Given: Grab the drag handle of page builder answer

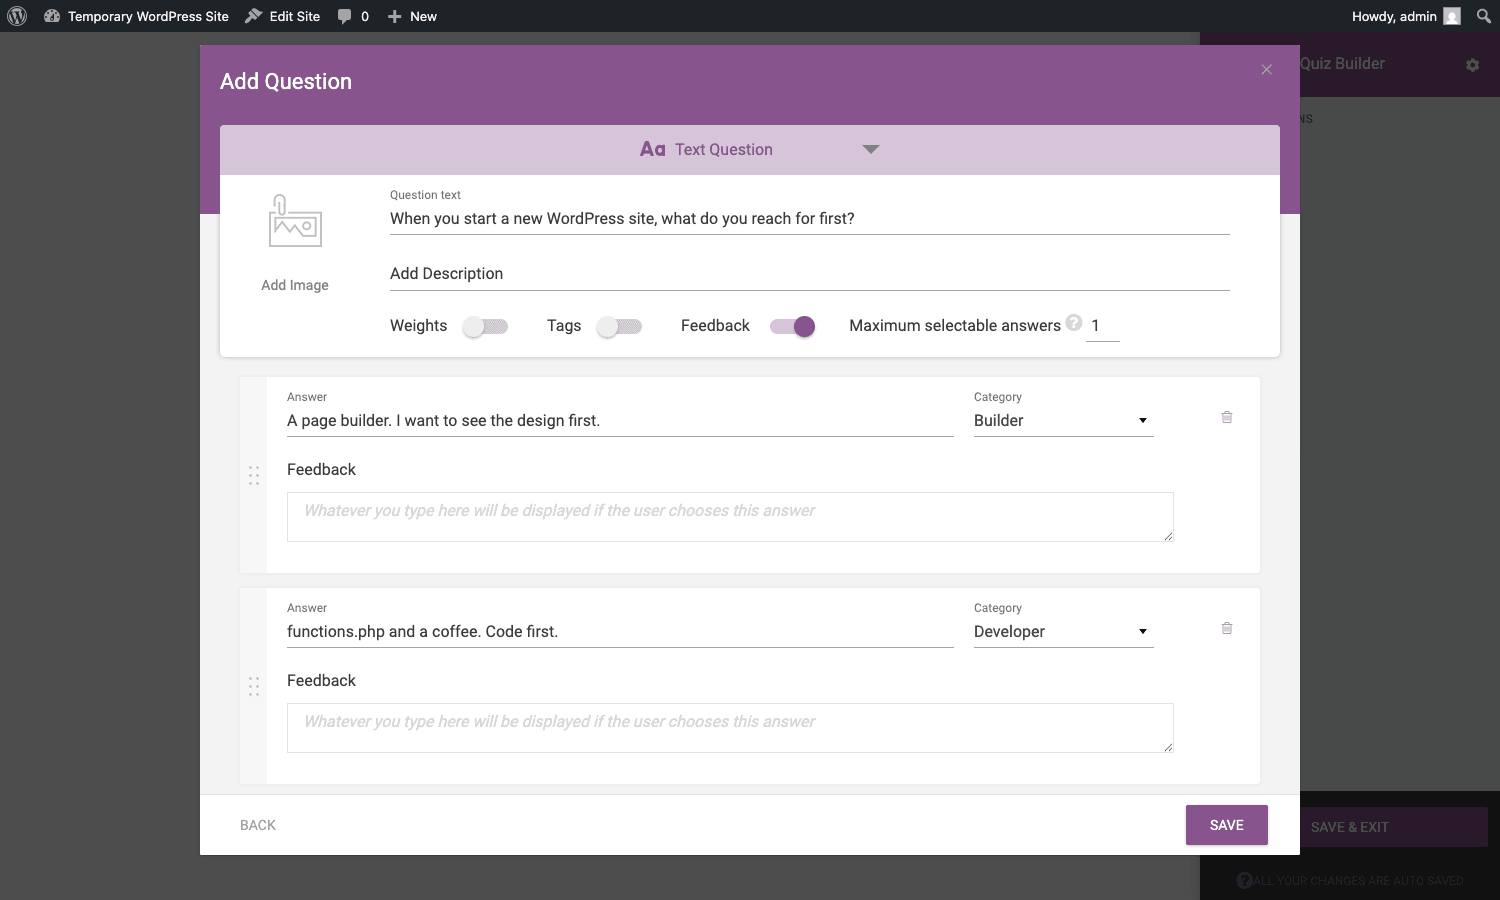Looking at the screenshot, I should [254, 476].
